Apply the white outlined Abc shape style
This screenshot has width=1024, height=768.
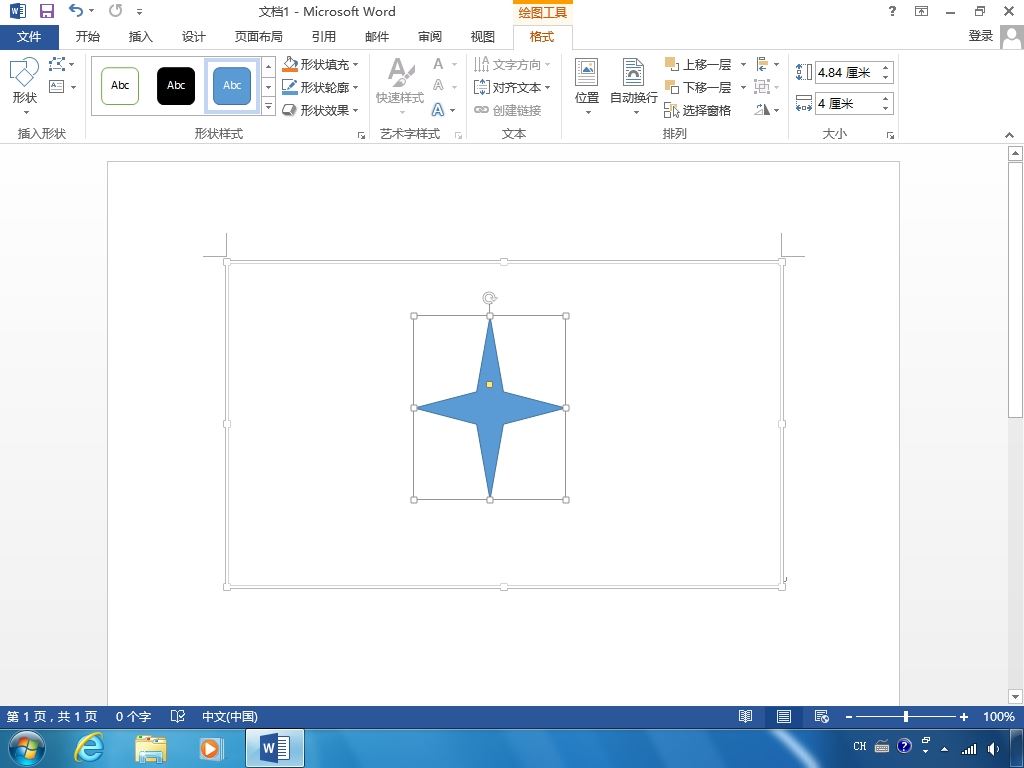coord(120,86)
